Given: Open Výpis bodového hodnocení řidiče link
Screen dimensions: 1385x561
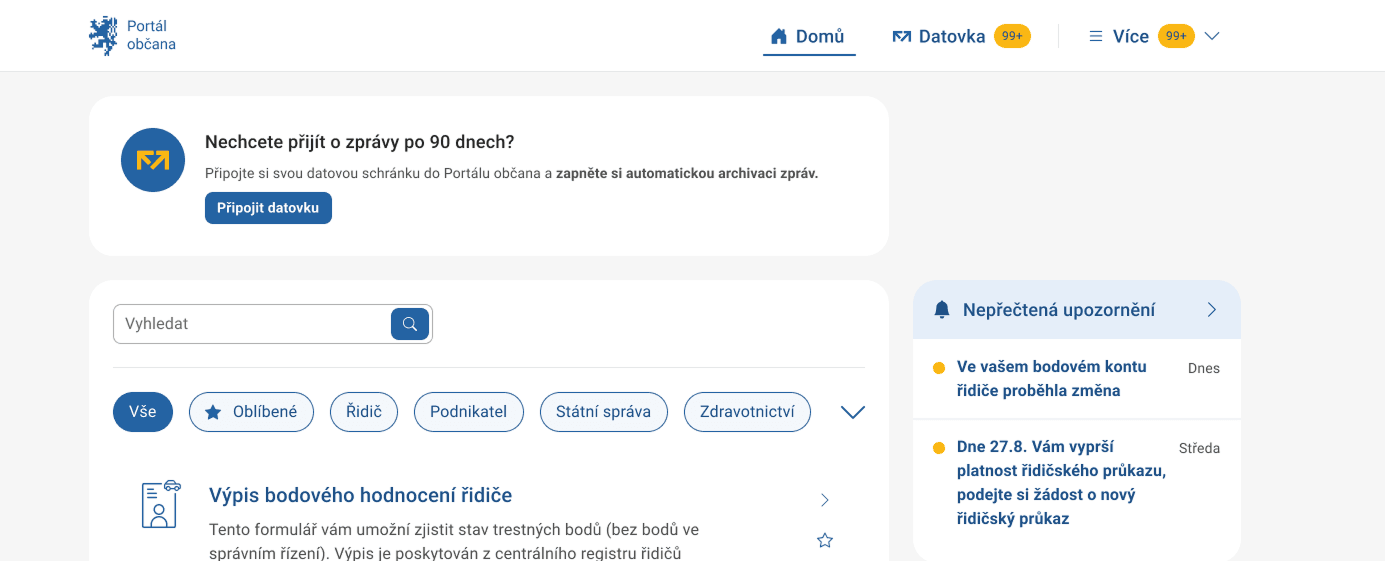Looking at the screenshot, I should [360, 495].
